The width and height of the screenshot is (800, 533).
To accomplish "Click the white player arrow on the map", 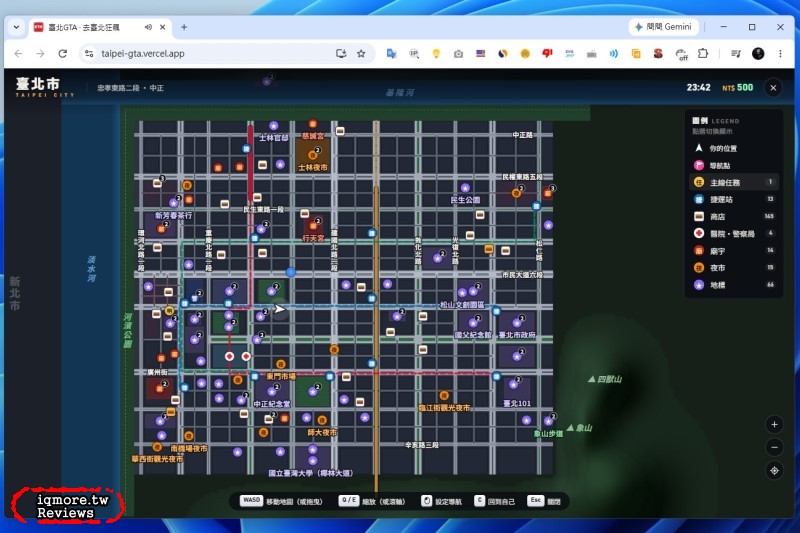I will [280, 309].
